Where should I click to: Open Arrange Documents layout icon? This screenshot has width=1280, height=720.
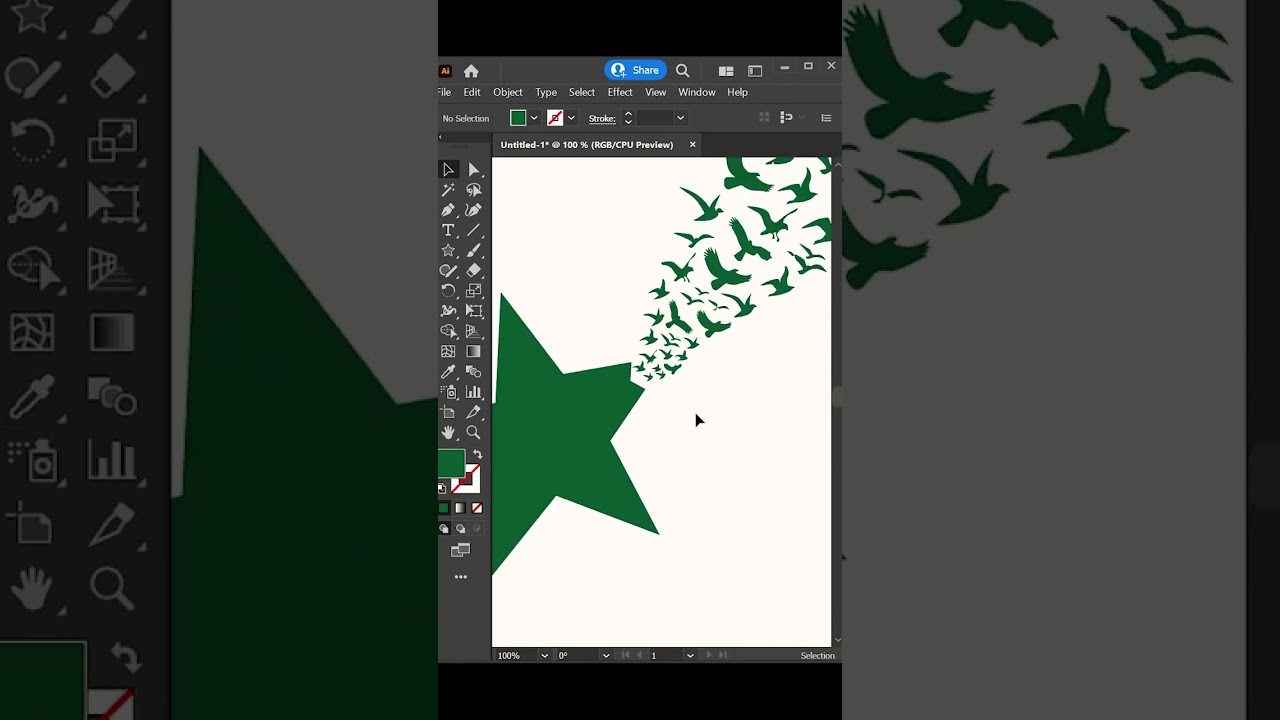[x=726, y=71]
